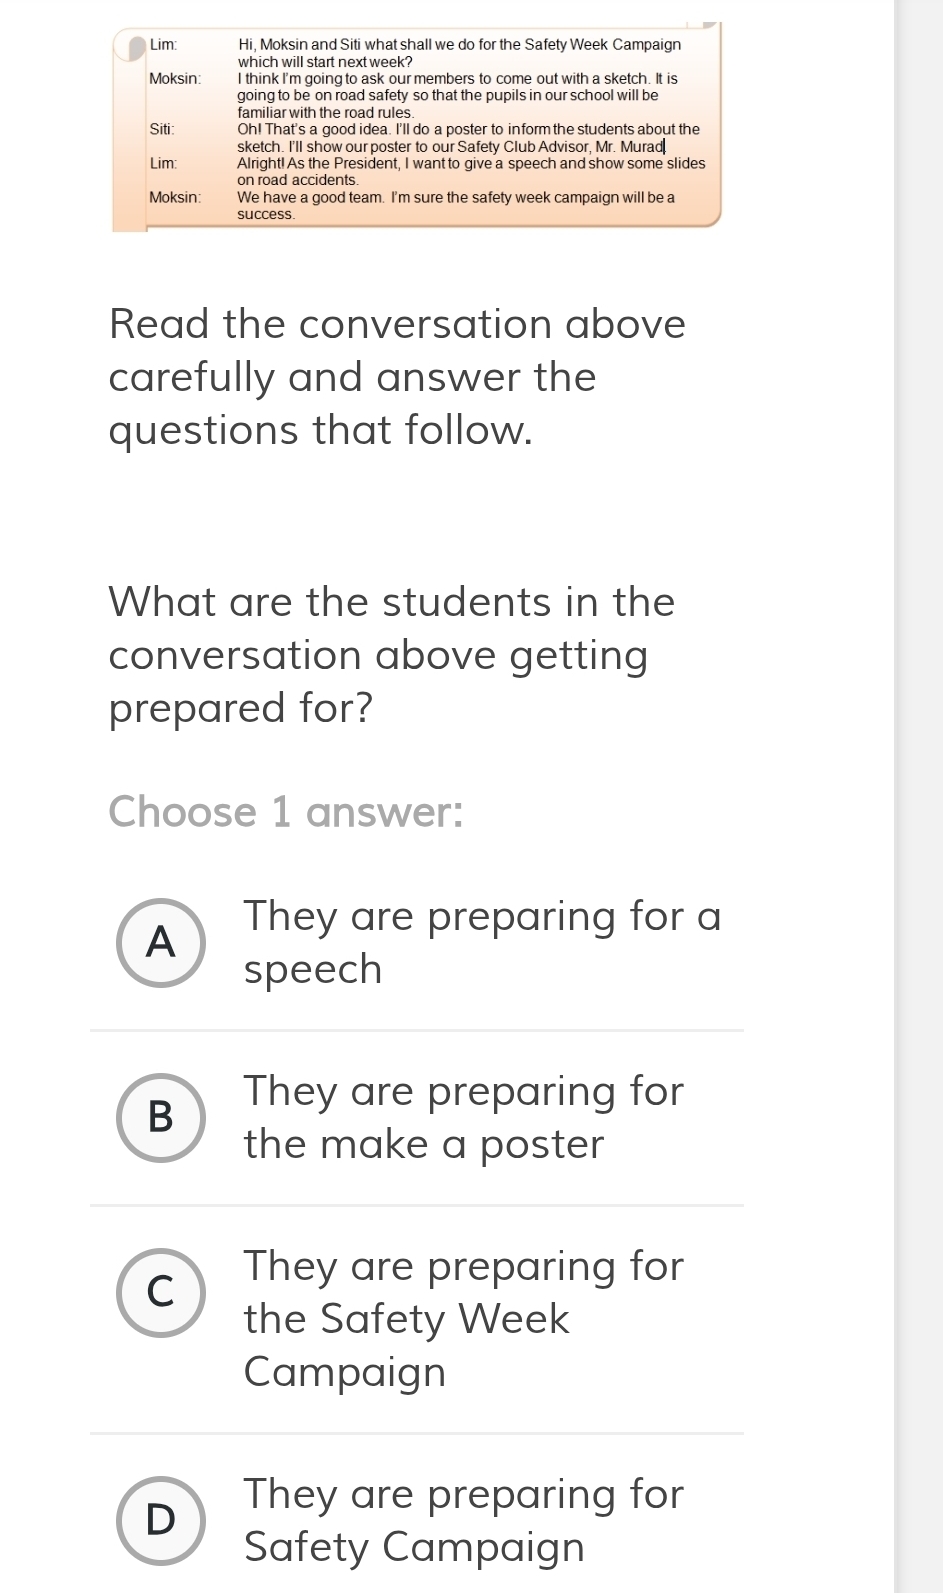Select radio option D circle
This screenshot has width=943, height=1593.
pos(161,1520)
